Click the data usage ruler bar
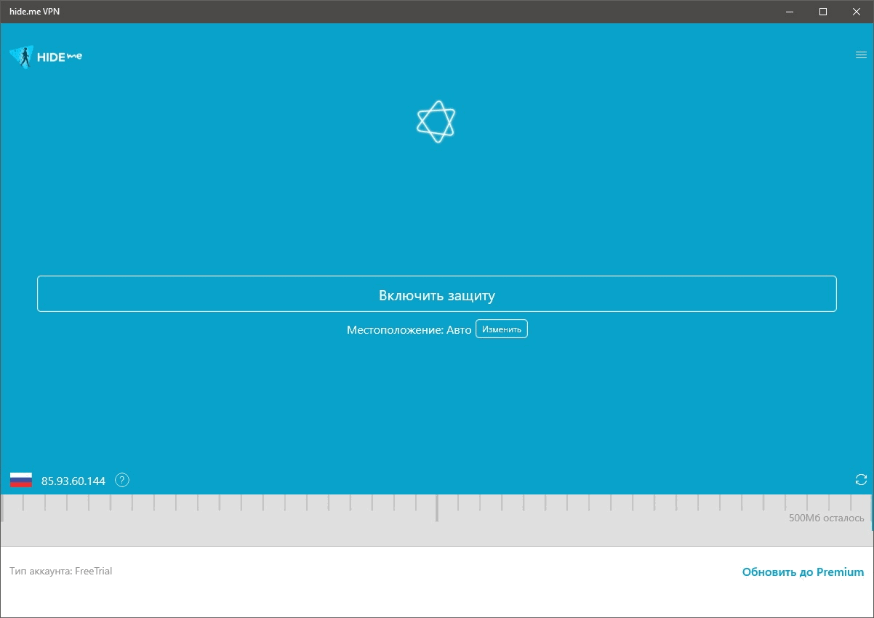Viewport: 874px width, 618px height. [436, 520]
